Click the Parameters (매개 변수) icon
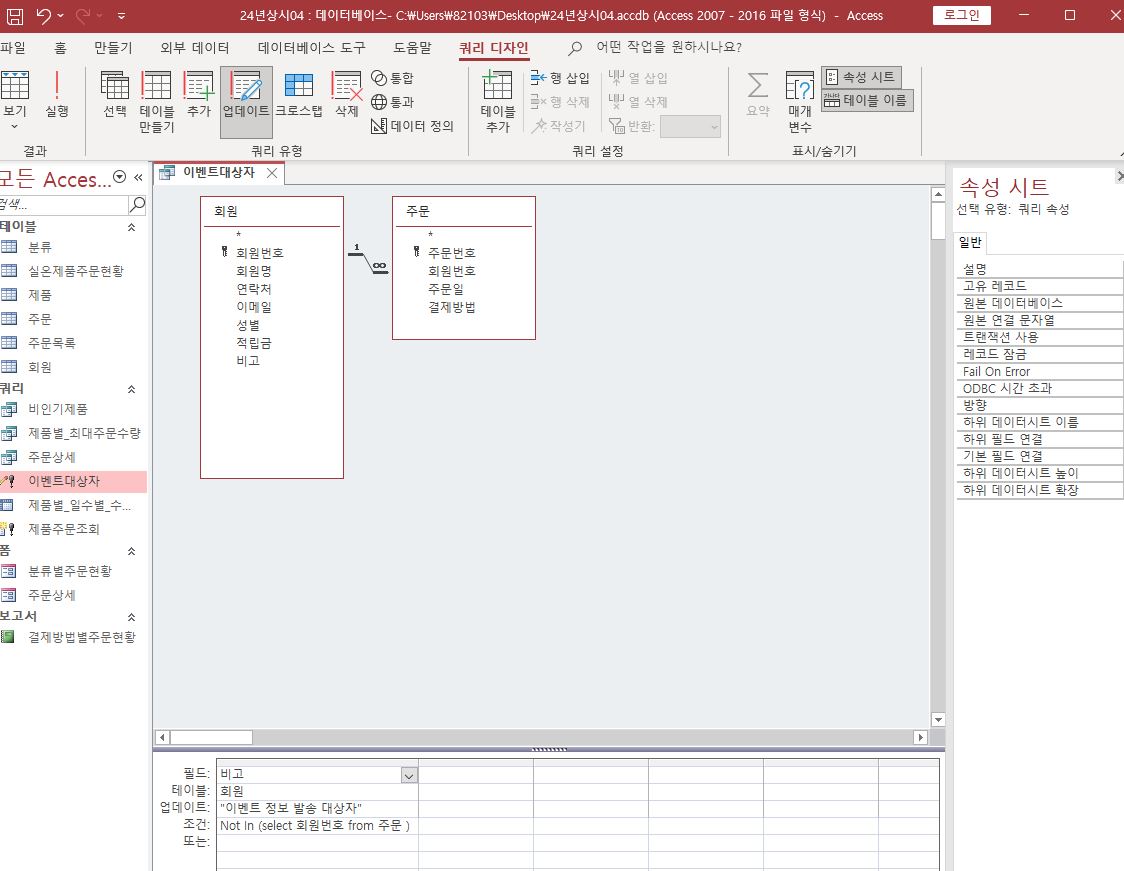This screenshot has height=871, width=1124. point(799,102)
